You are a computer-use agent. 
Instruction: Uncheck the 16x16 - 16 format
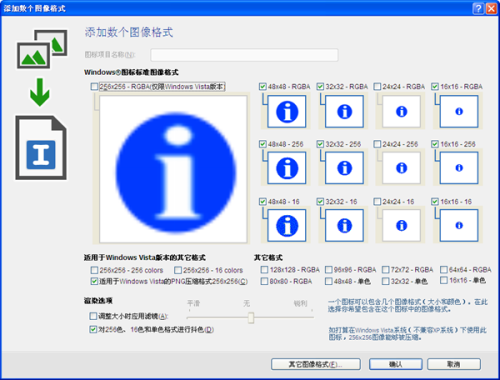435,202
